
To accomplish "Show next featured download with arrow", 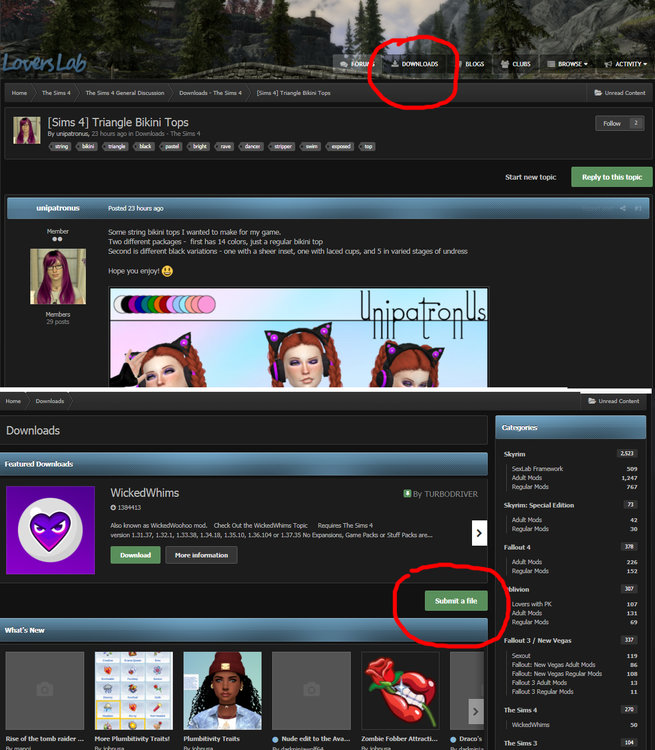I will click(x=479, y=533).
